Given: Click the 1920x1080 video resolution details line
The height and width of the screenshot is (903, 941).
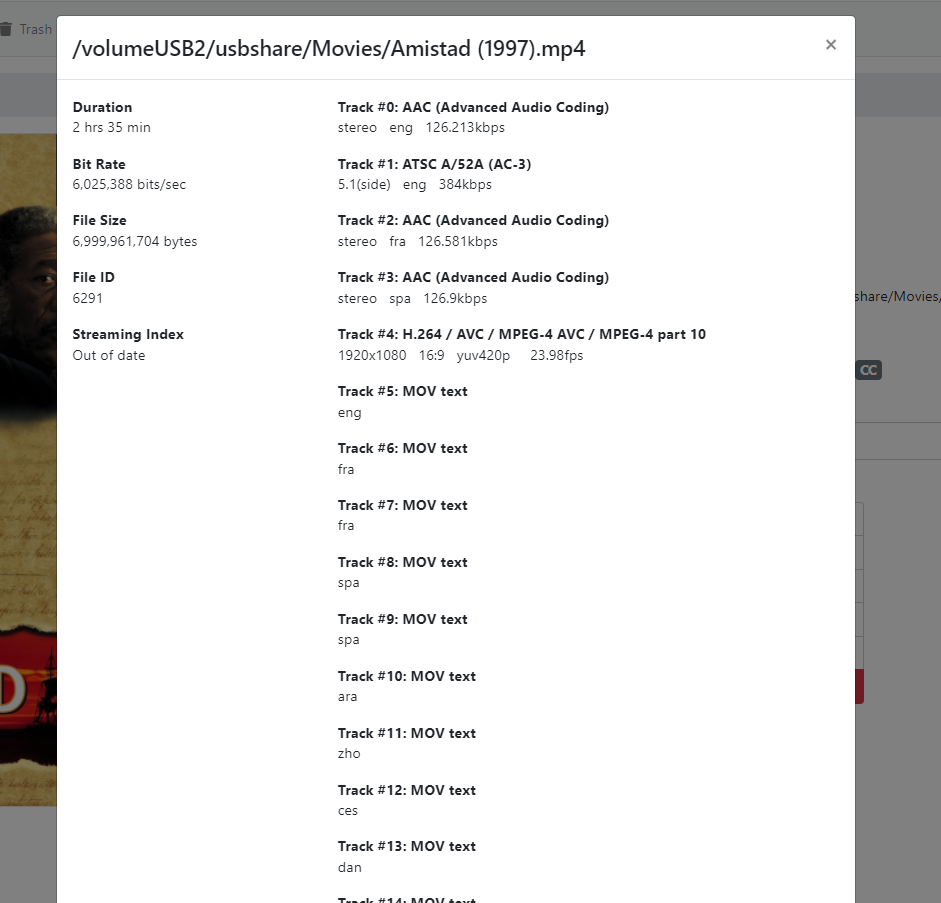Looking at the screenshot, I should pyautogui.click(x=460, y=355).
